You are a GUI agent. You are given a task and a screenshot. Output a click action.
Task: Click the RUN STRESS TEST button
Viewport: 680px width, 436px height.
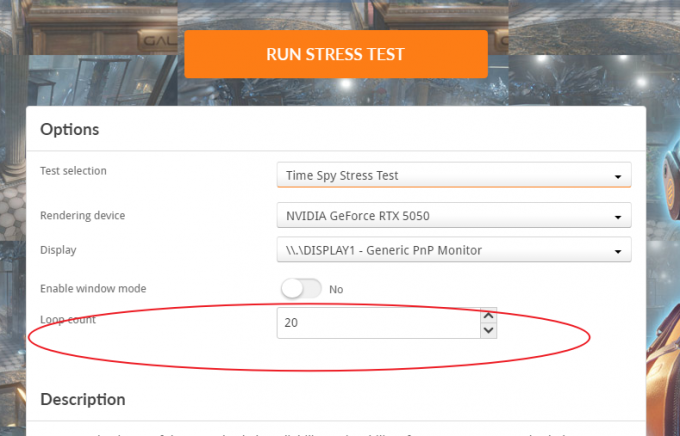pyautogui.click(x=336, y=54)
